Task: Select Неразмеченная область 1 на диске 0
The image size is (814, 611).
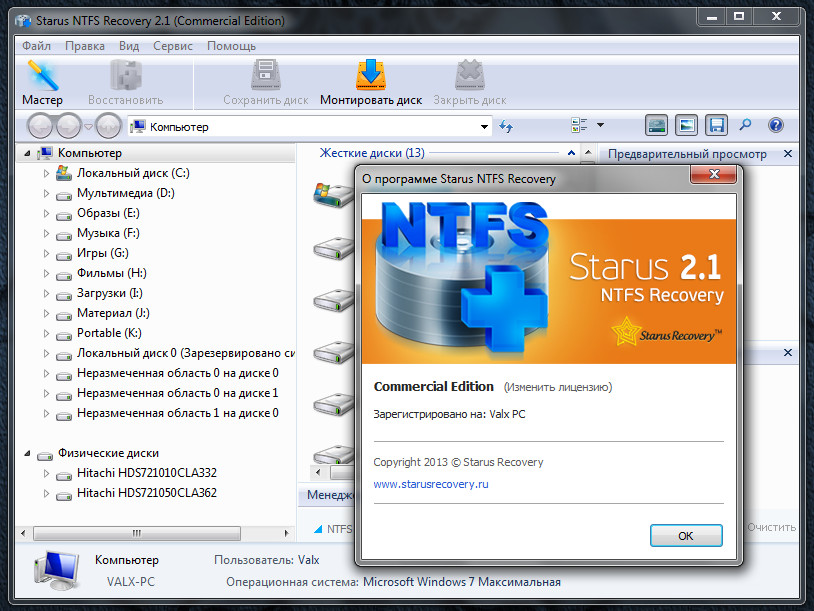Action: click(x=178, y=413)
